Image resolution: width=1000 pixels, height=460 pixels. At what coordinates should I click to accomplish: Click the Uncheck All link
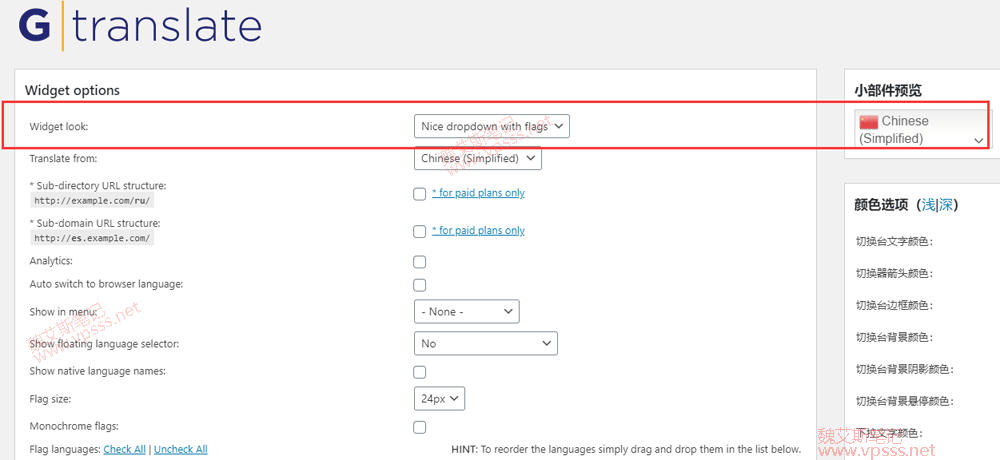coord(181,450)
